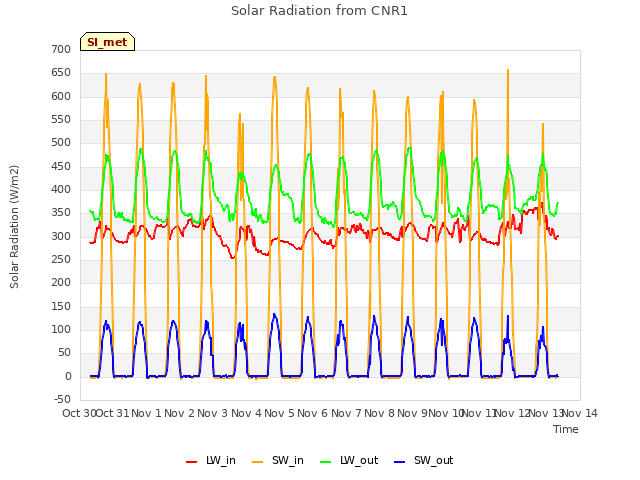The height and width of the screenshot is (480, 640).
Task: Click the -50 y-axis tick label
Action: (62, 399)
